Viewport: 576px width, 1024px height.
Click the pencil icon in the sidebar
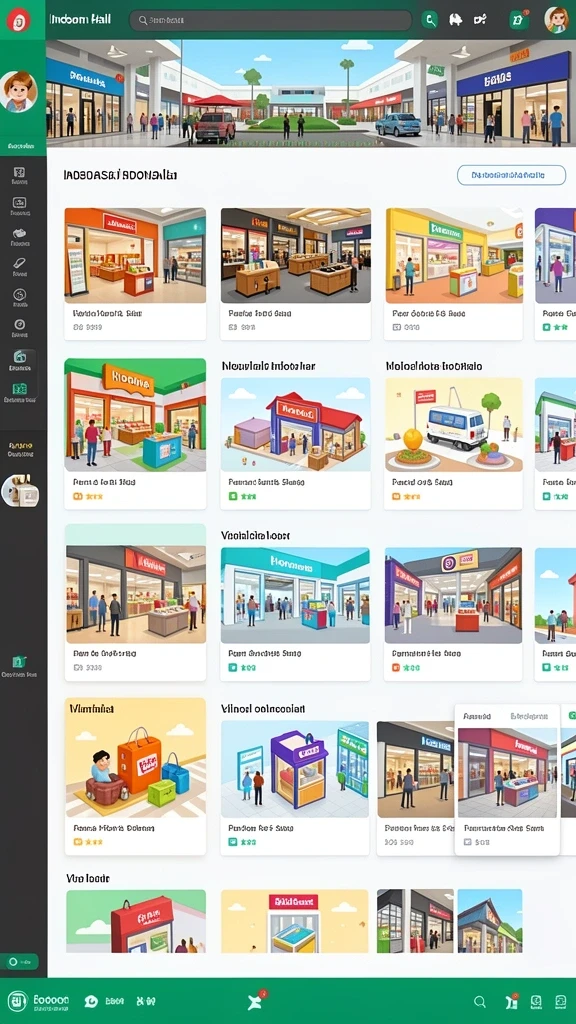(x=20, y=263)
